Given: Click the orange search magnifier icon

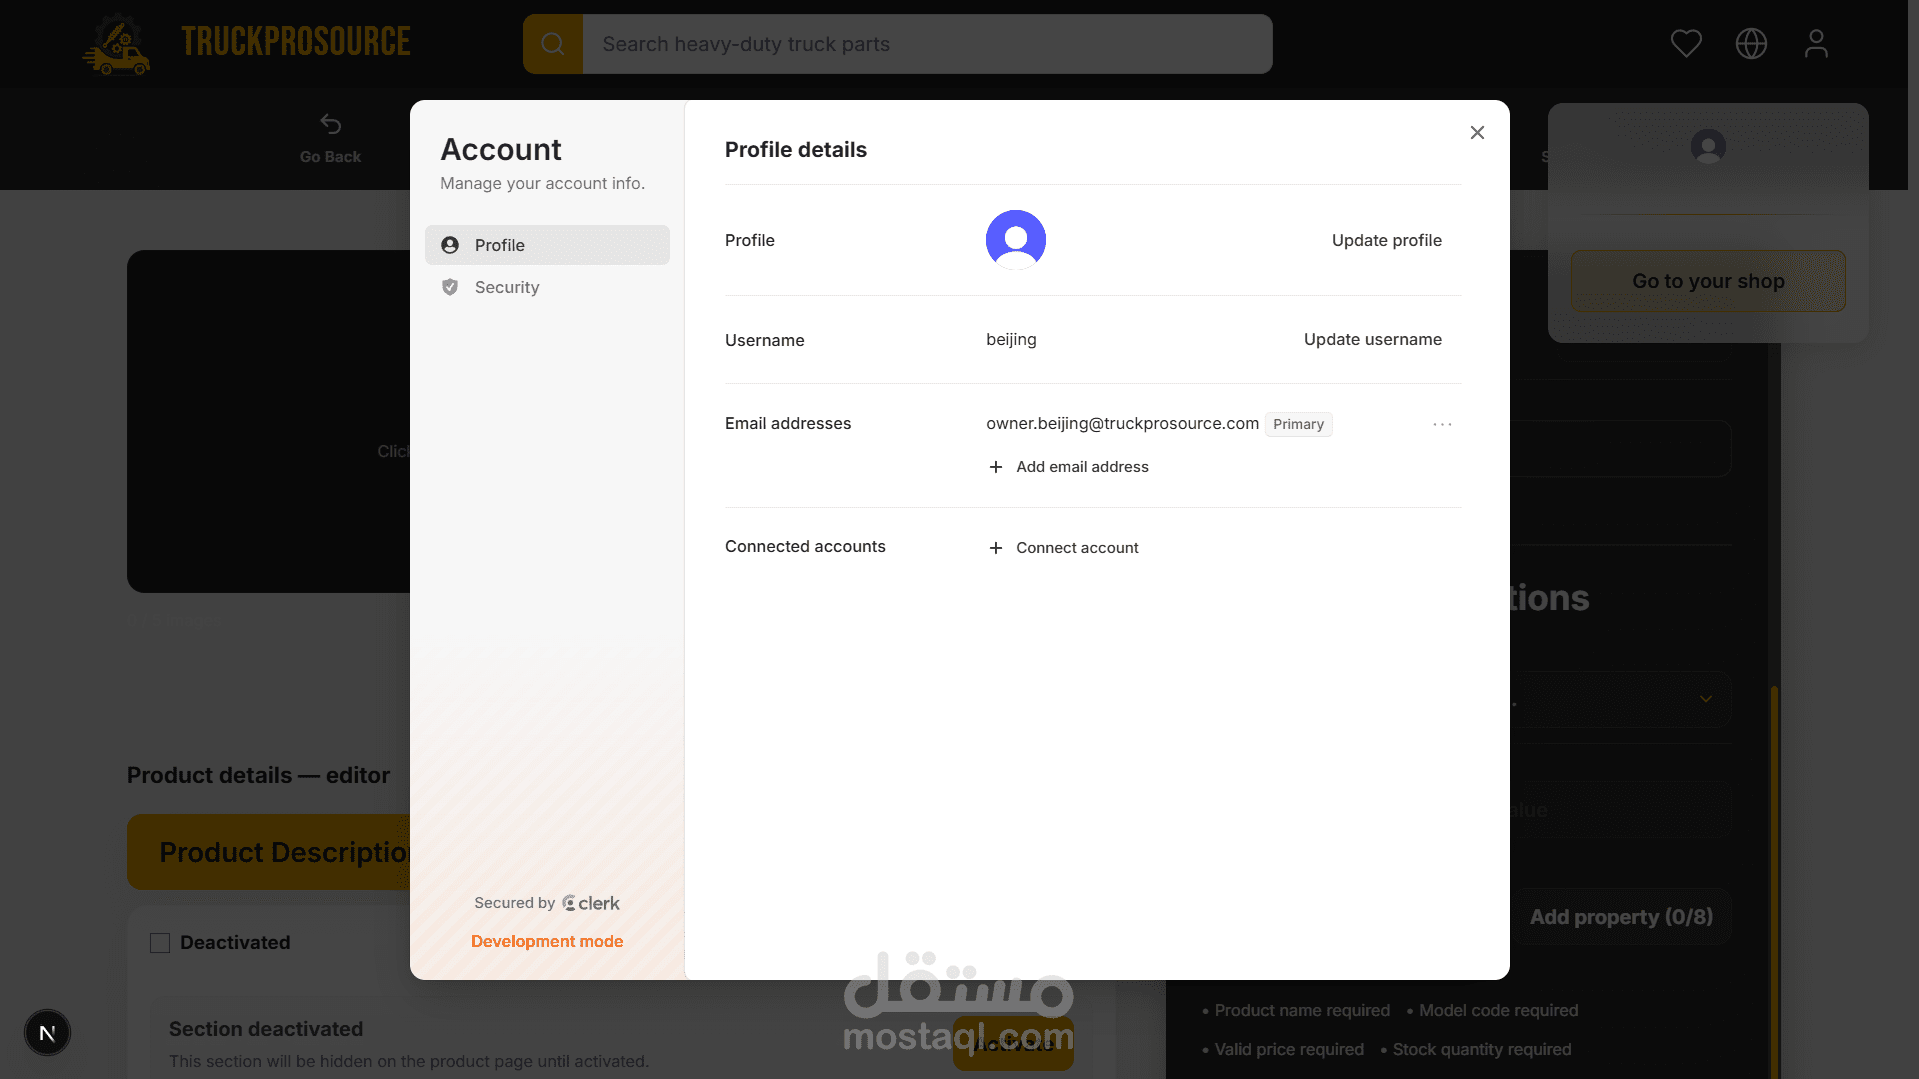Looking at the screenshot, I should click(x=553, y=44).
